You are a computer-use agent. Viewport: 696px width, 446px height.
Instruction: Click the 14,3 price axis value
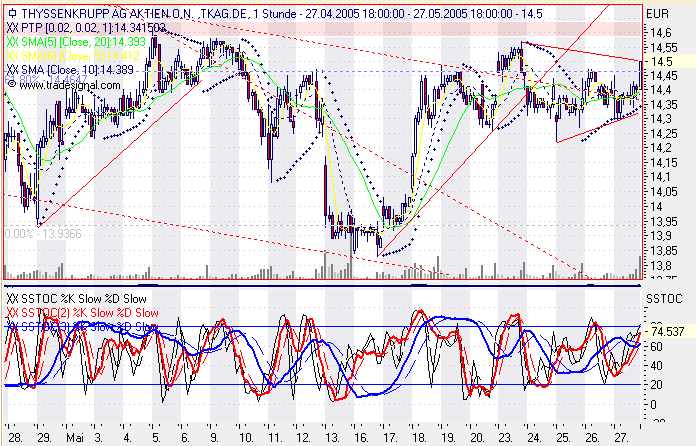pyautogui.click(x=661, y=119)
